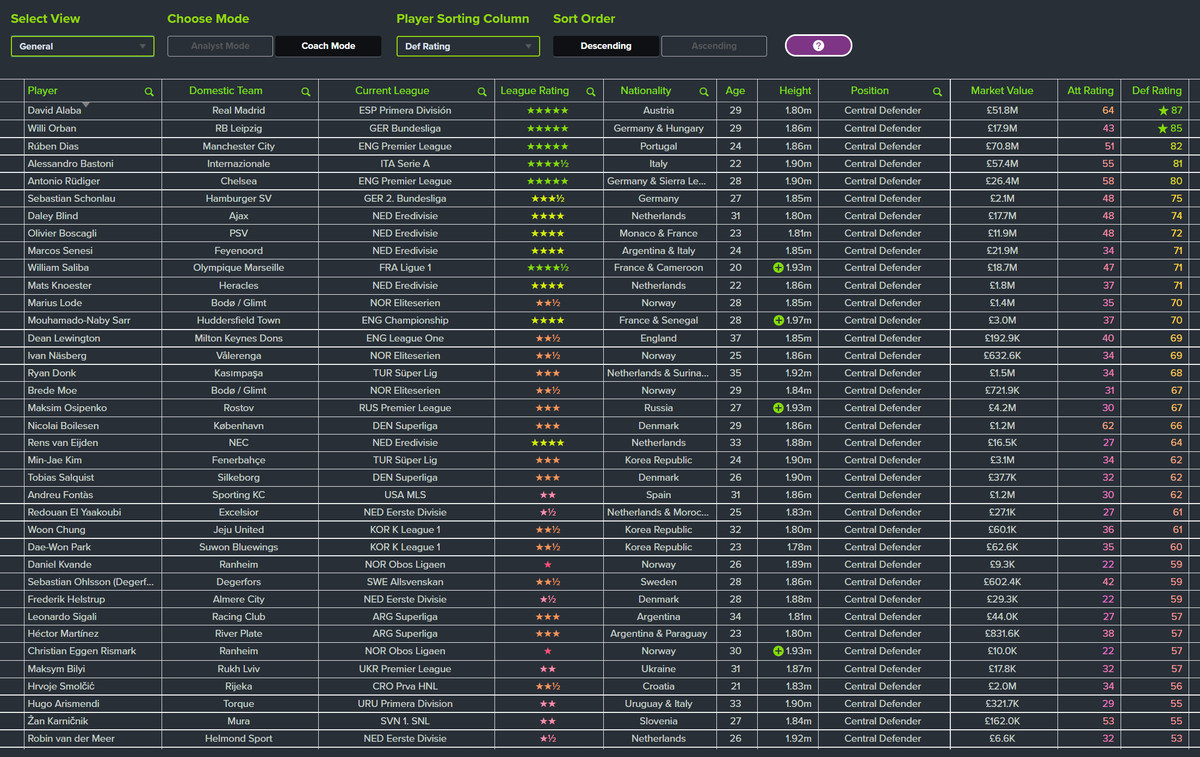Click league cell ITA Serie A
The height and width of the screenshot is (757, 1200).
coord(406,163)
